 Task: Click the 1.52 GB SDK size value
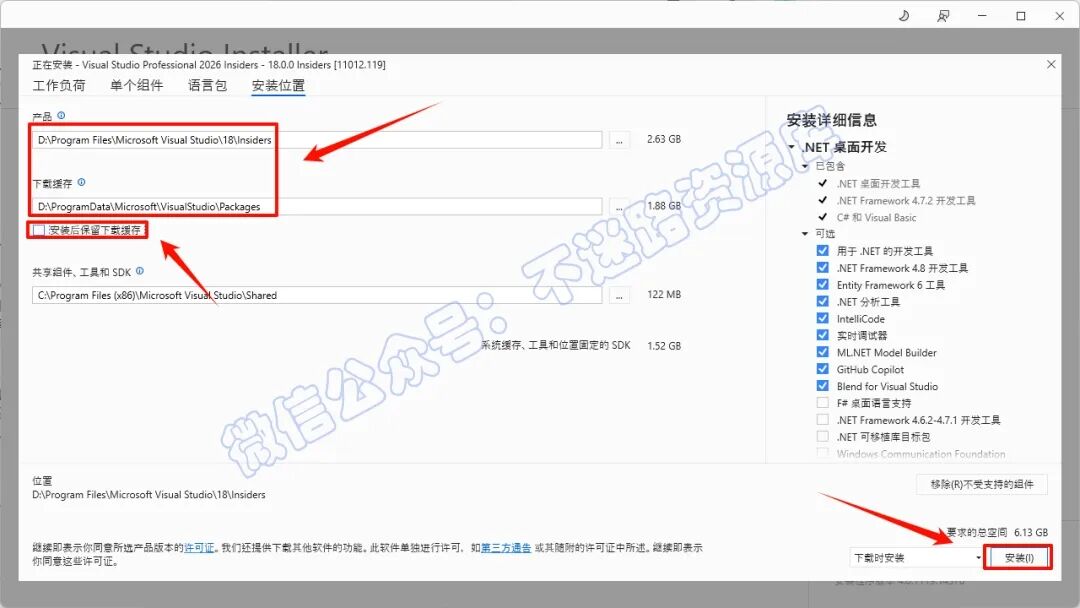664,346
